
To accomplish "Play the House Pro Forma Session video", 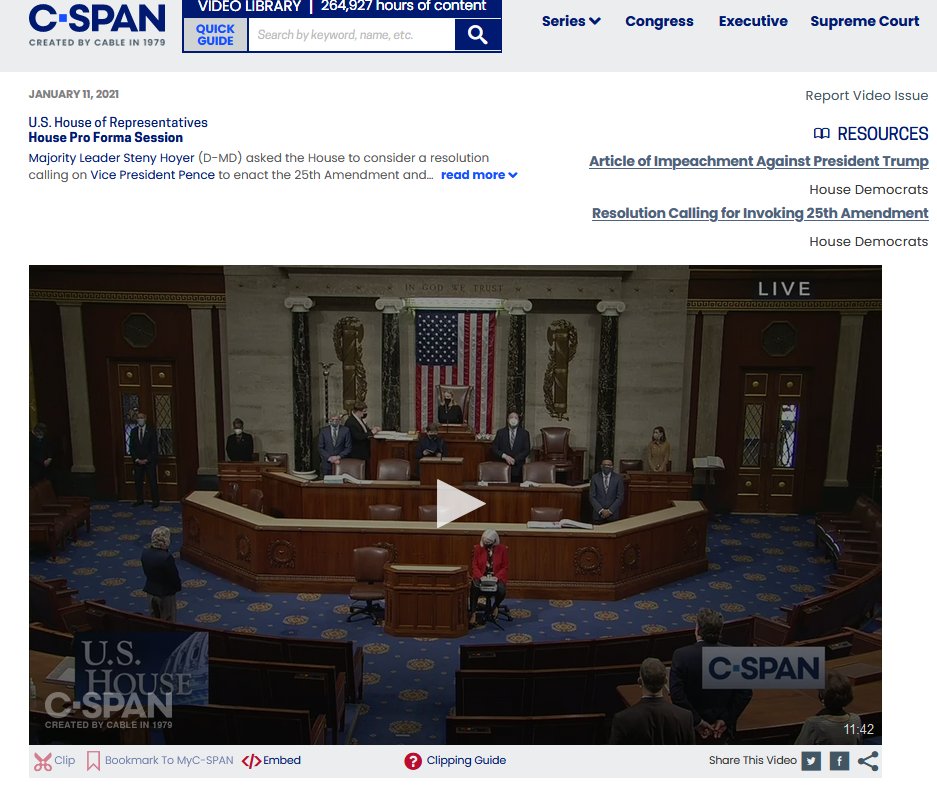I will [460, 504].
